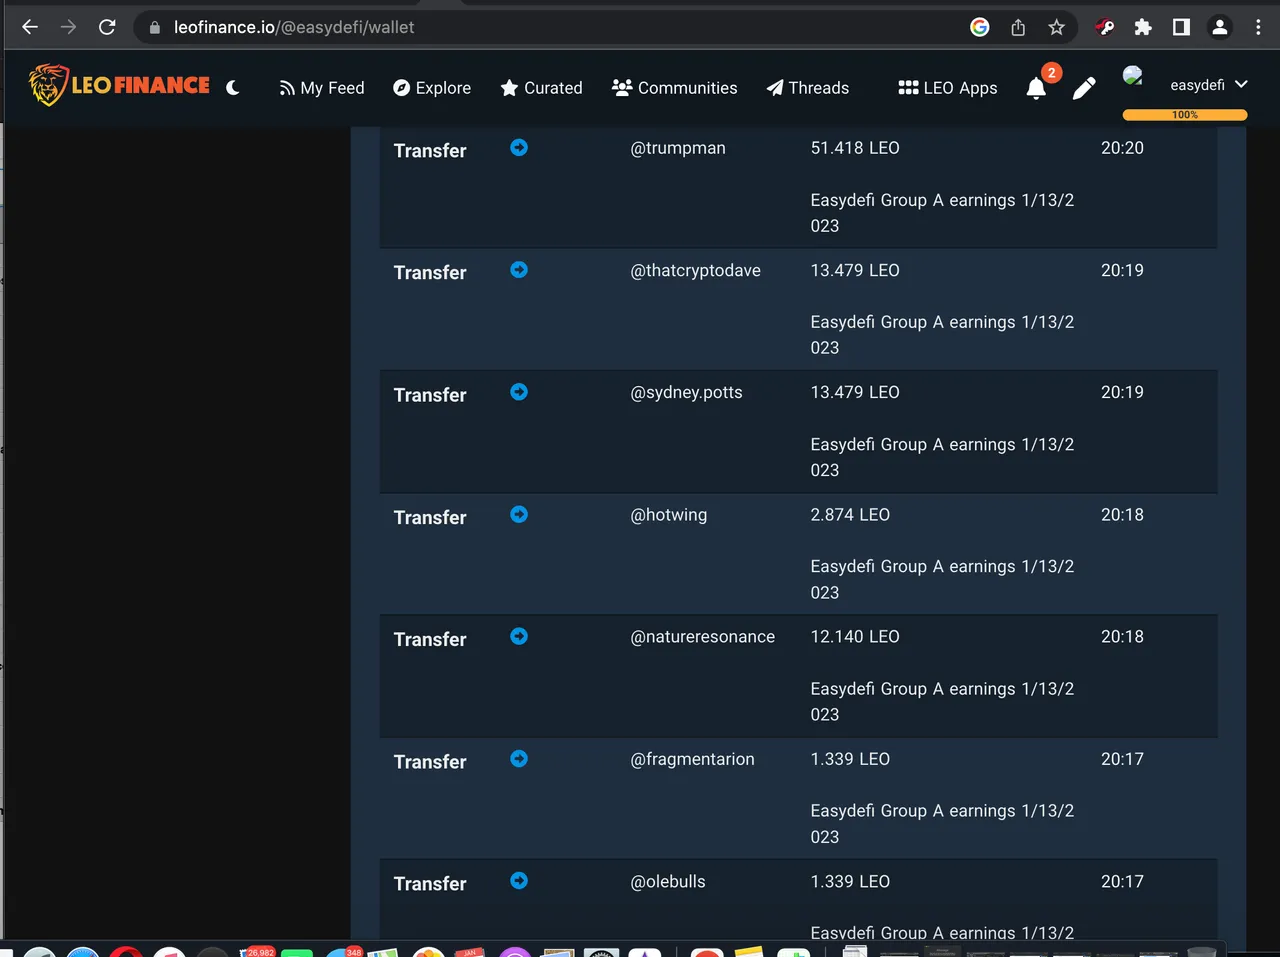The width and height of the screenshot is (1280, 957).
Task: Click arrow icon in fragmentarion transfer row
Action: tap(519, 759)
